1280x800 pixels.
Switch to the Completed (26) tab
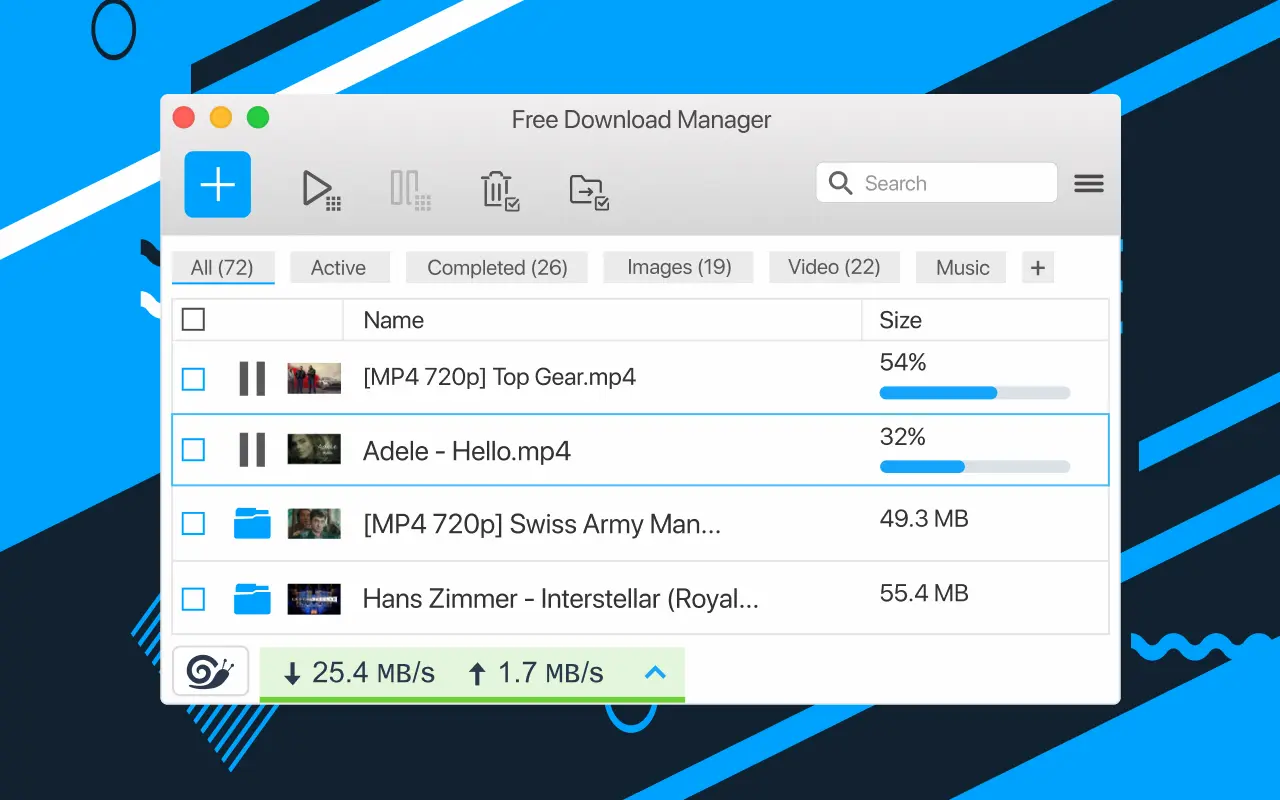click(497, 268)
